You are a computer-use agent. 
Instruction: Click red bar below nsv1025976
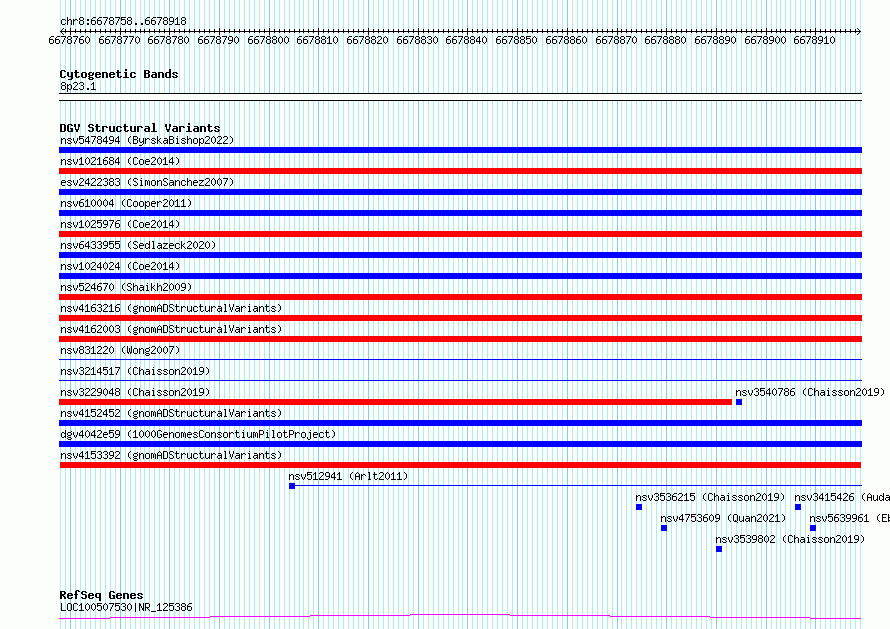(x=460, y=234)
